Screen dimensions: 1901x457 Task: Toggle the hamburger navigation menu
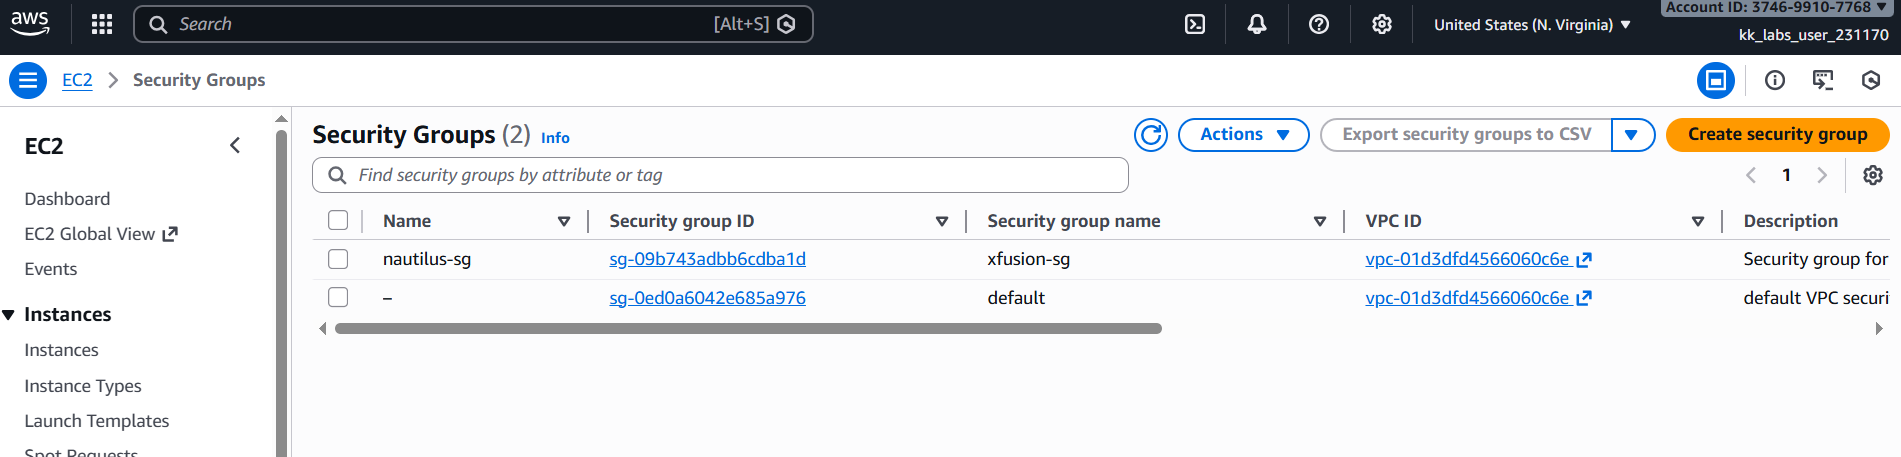coord(28,80)
